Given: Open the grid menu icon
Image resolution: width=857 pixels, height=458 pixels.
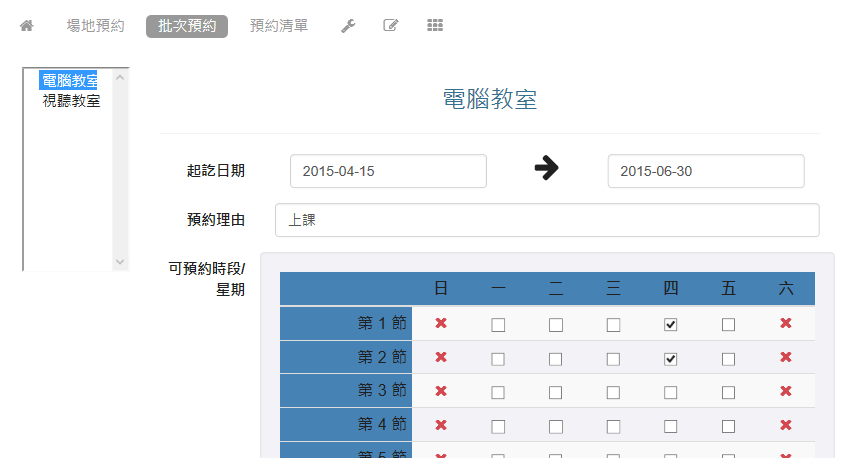Looking at the screenshot, I should pos(435,26).
